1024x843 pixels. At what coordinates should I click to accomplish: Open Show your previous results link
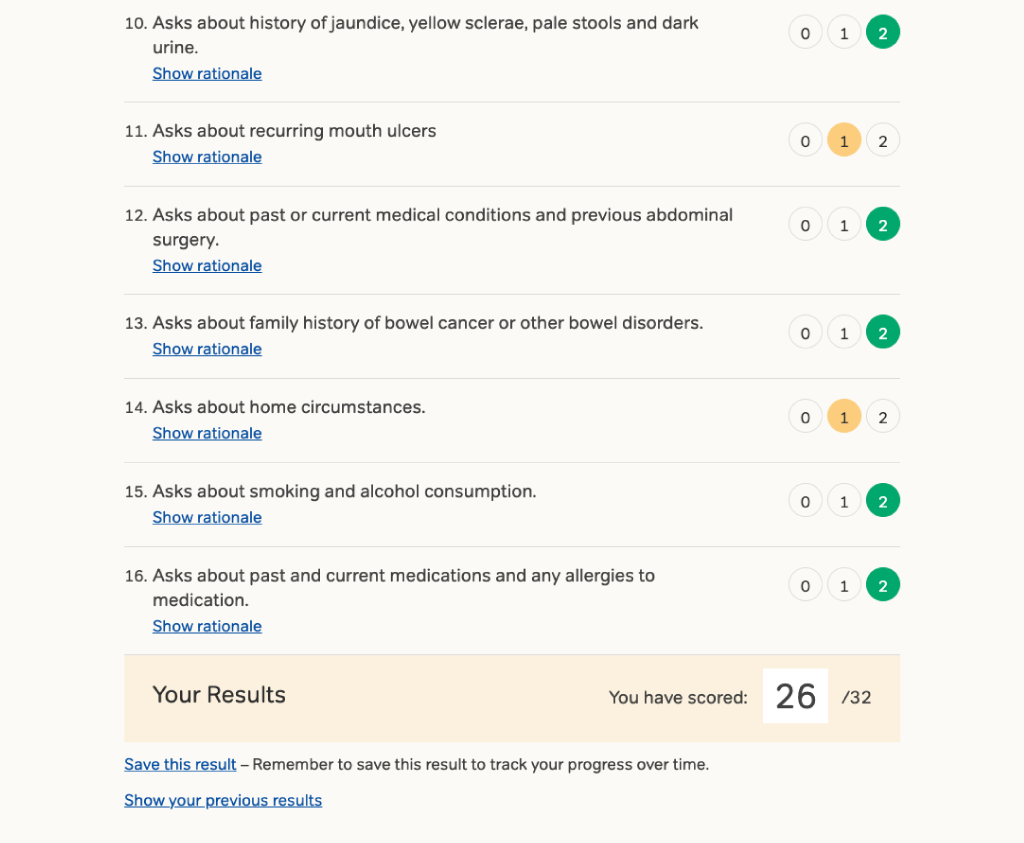[223, 800]
